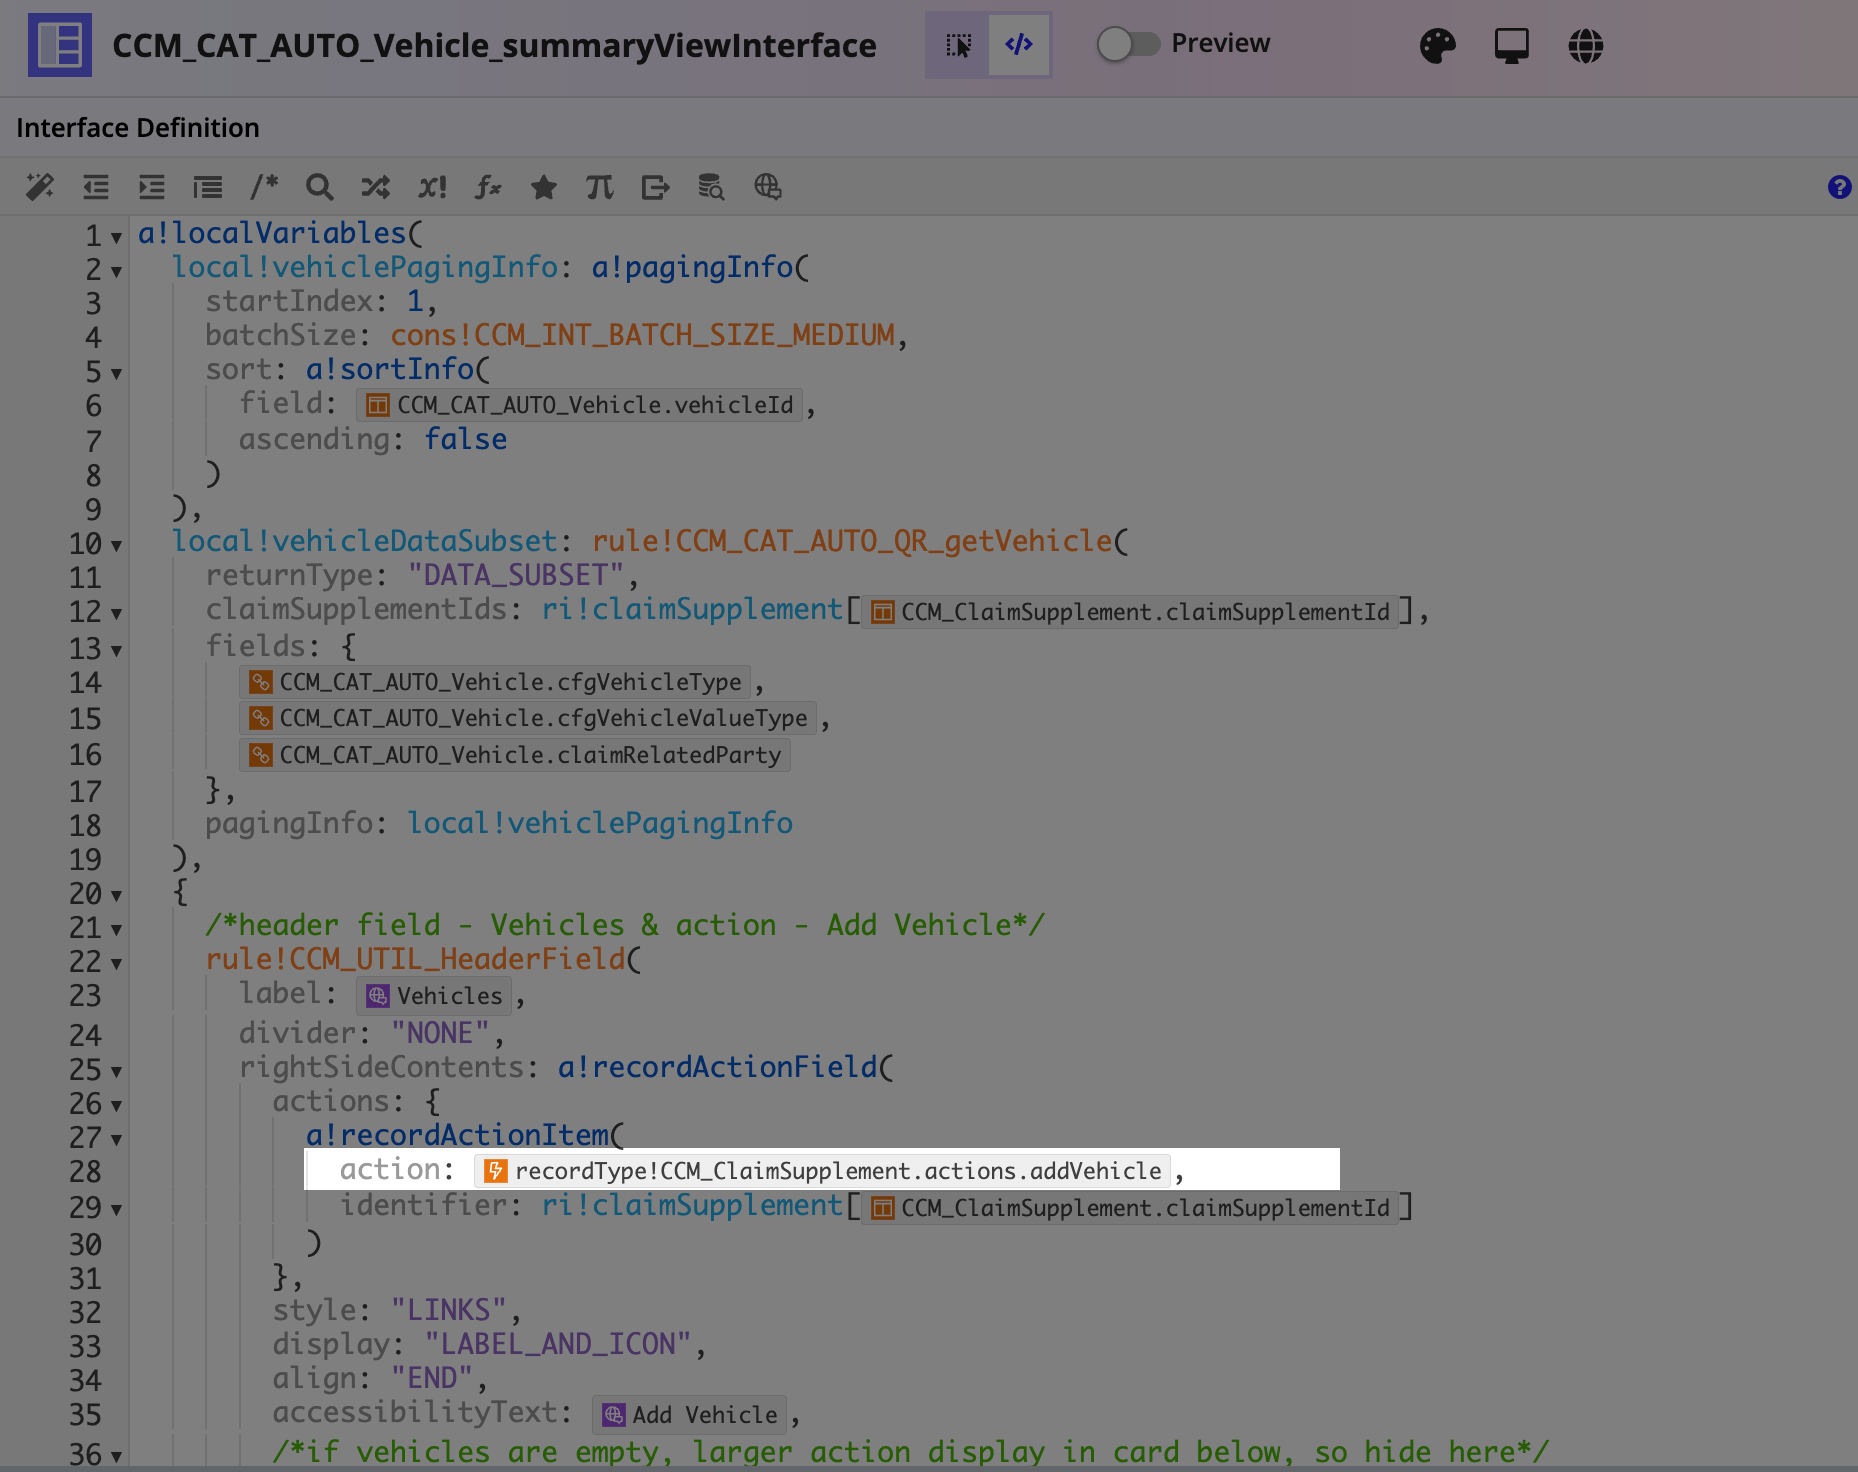
Task: Click the cfgVehicleValueType relationship chip
Action: tap(528, 718)
